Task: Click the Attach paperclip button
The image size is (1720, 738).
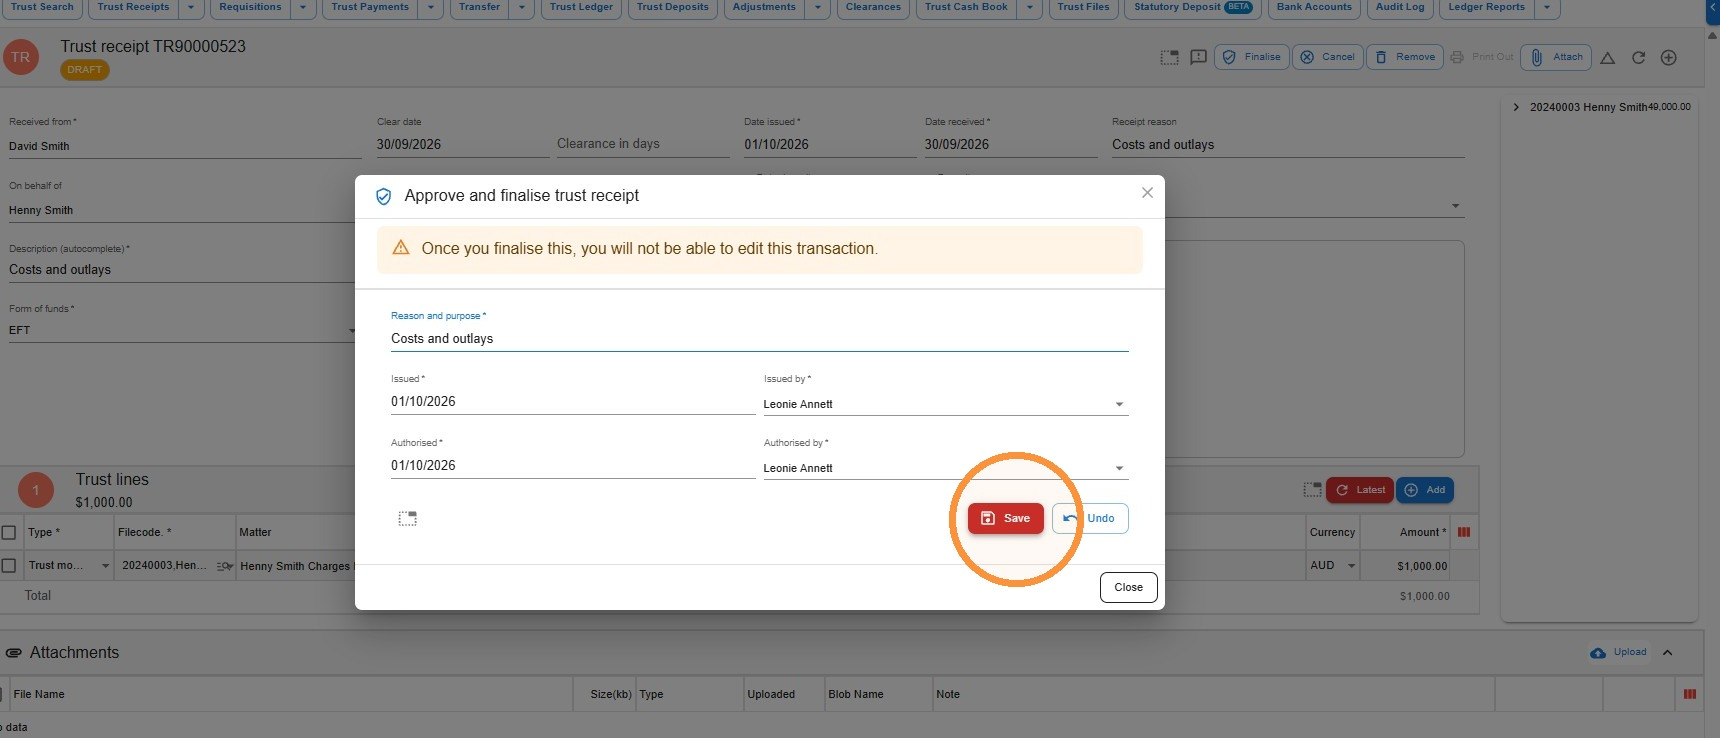Action: (x=1556, y=57)
